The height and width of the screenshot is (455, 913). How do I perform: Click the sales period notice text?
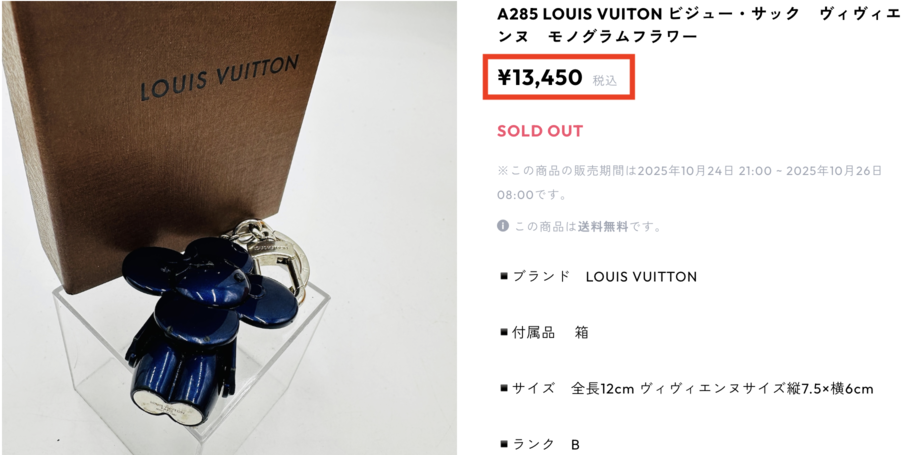(x=689, y=182)
